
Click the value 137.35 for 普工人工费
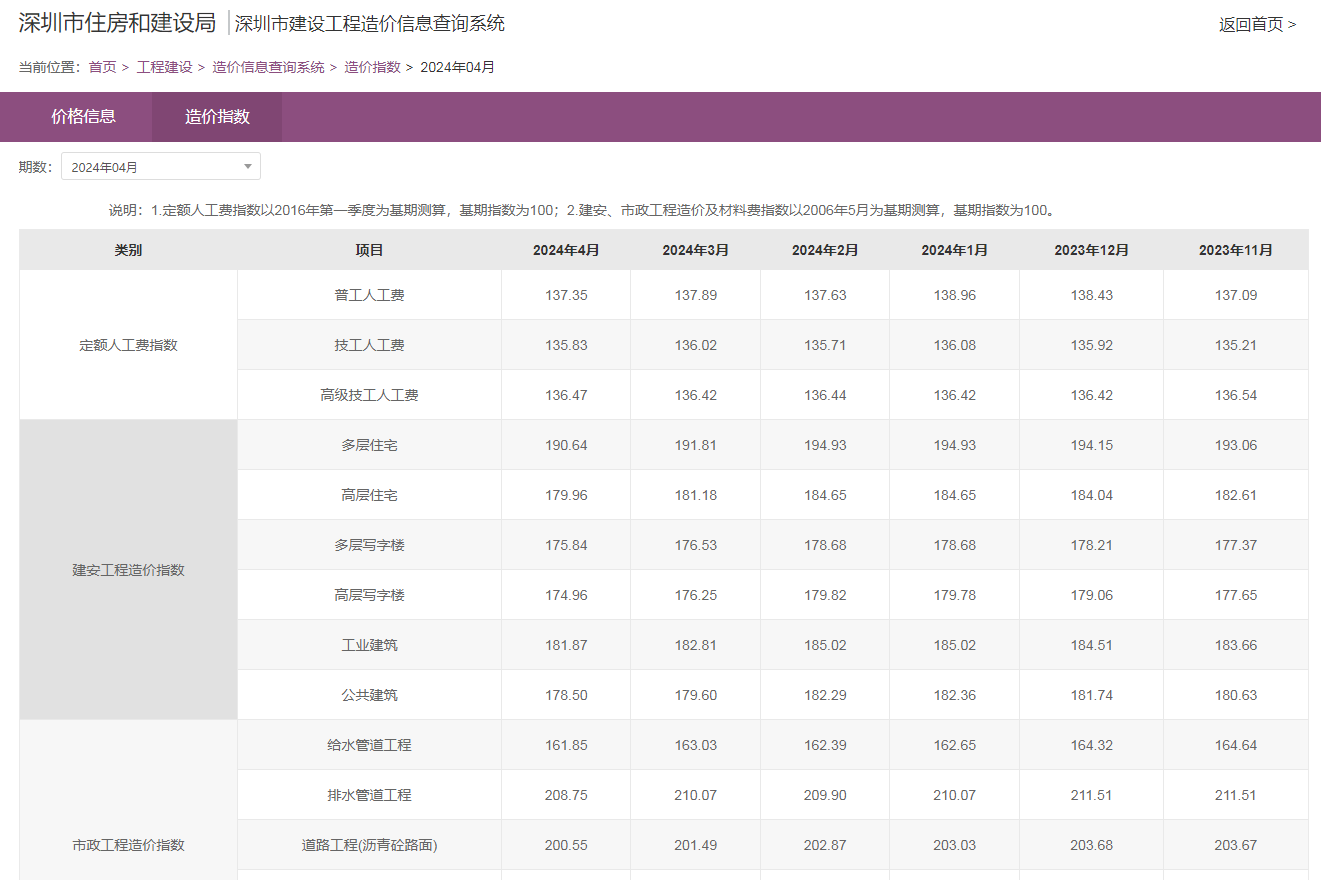[x=566, y=295]
